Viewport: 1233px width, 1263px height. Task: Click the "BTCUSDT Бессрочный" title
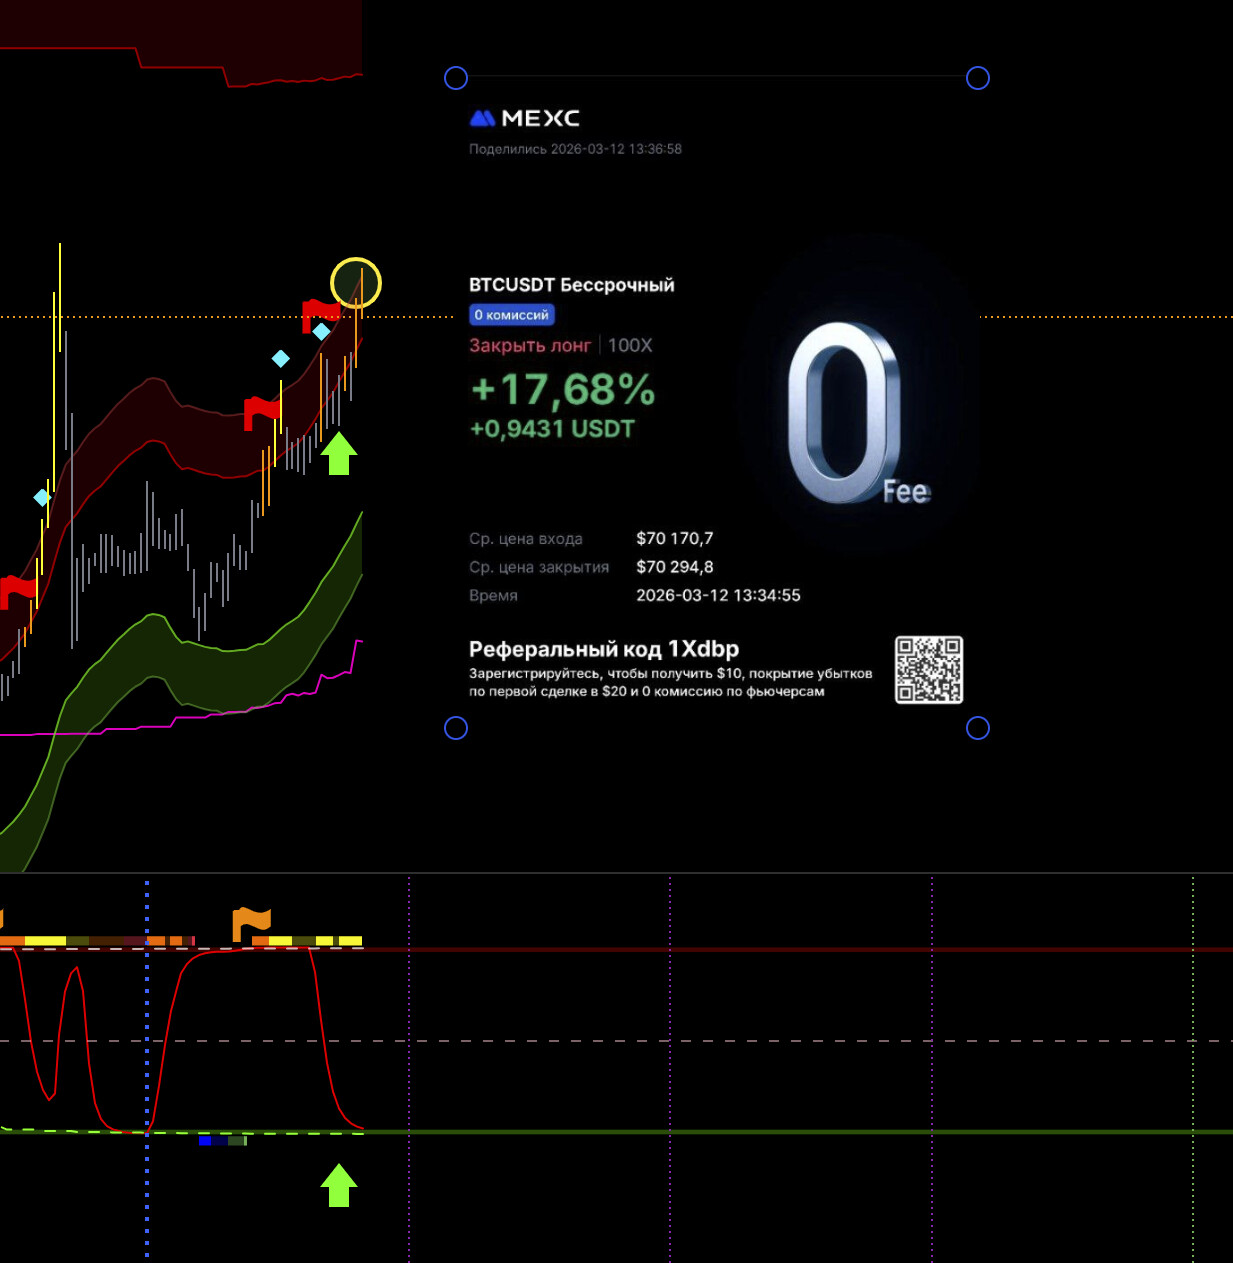(x=571, y=285)
